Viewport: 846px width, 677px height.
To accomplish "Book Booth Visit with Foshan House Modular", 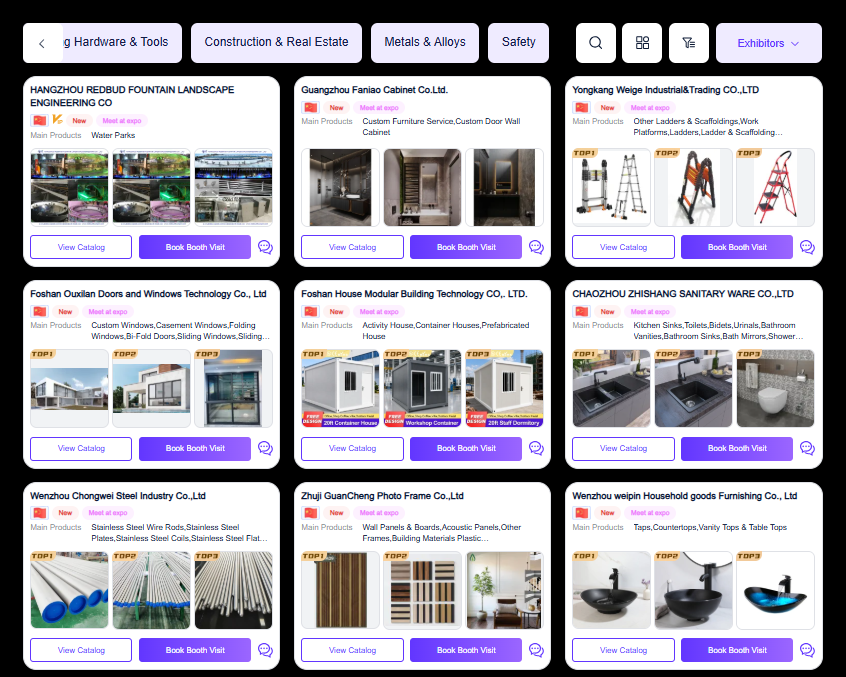I will point(466,448).
